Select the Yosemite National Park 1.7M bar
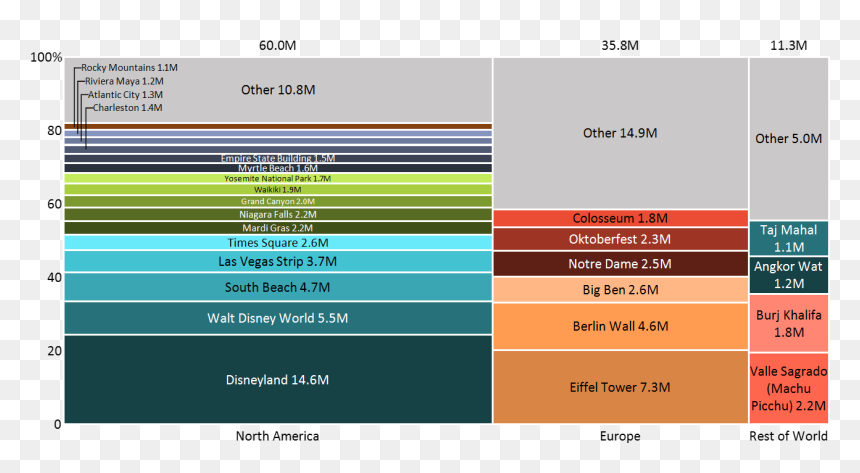This screenshot has height=473, width=860. (x=278, y=178)
